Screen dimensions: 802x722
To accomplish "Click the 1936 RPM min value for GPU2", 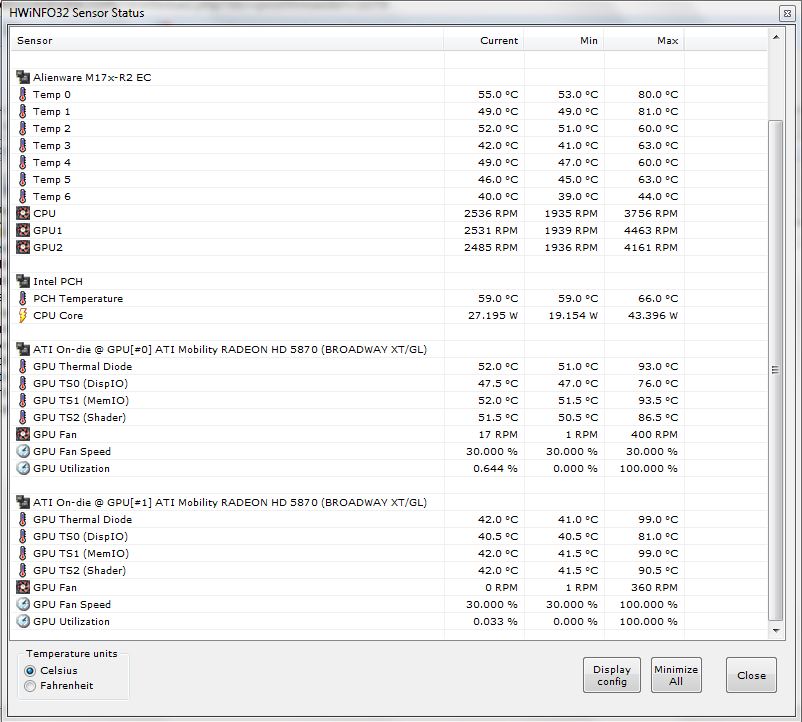I will (571, 247).
